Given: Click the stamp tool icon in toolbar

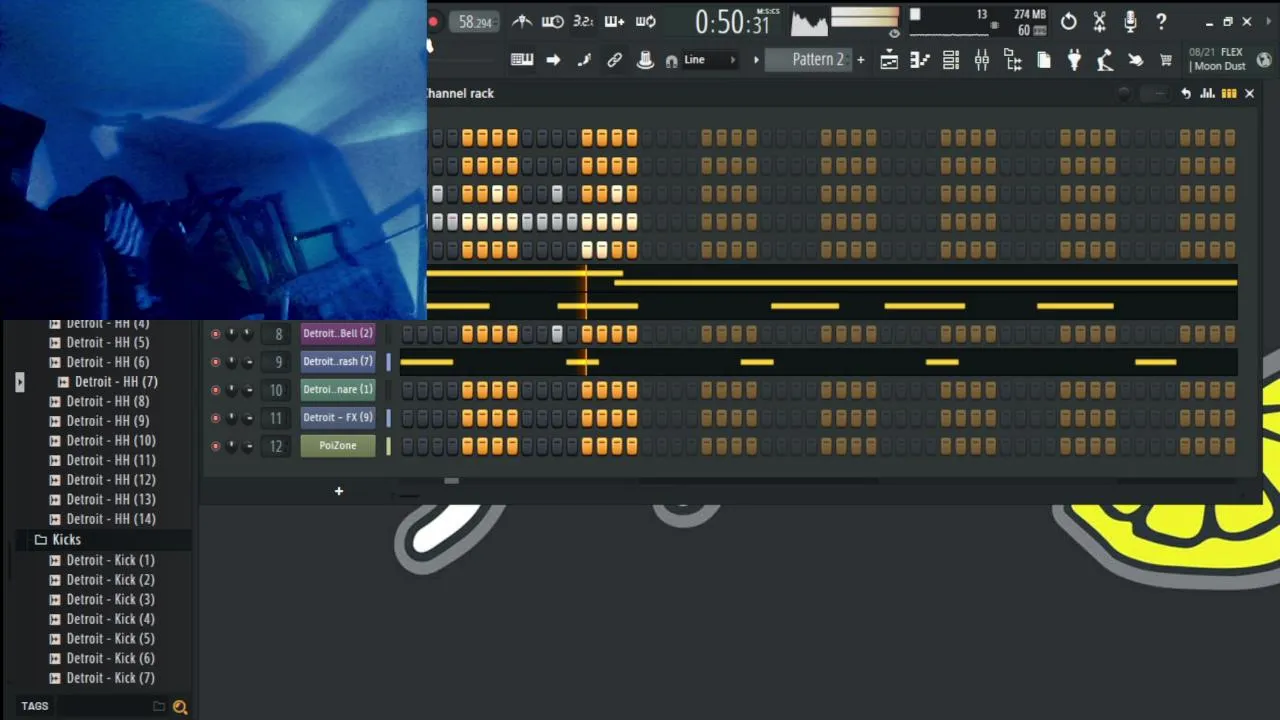Looking at the screenshot, I should (x=645, y=60).
